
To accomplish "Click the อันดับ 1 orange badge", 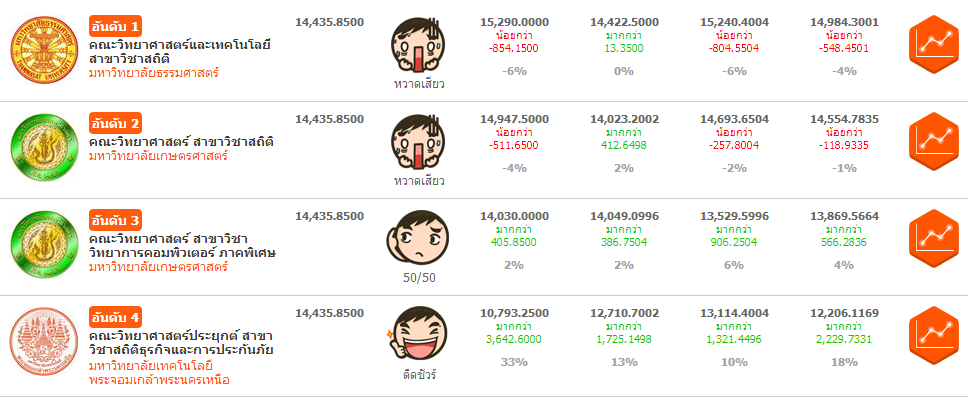I will pyautogui.click(x=116, y=24).
